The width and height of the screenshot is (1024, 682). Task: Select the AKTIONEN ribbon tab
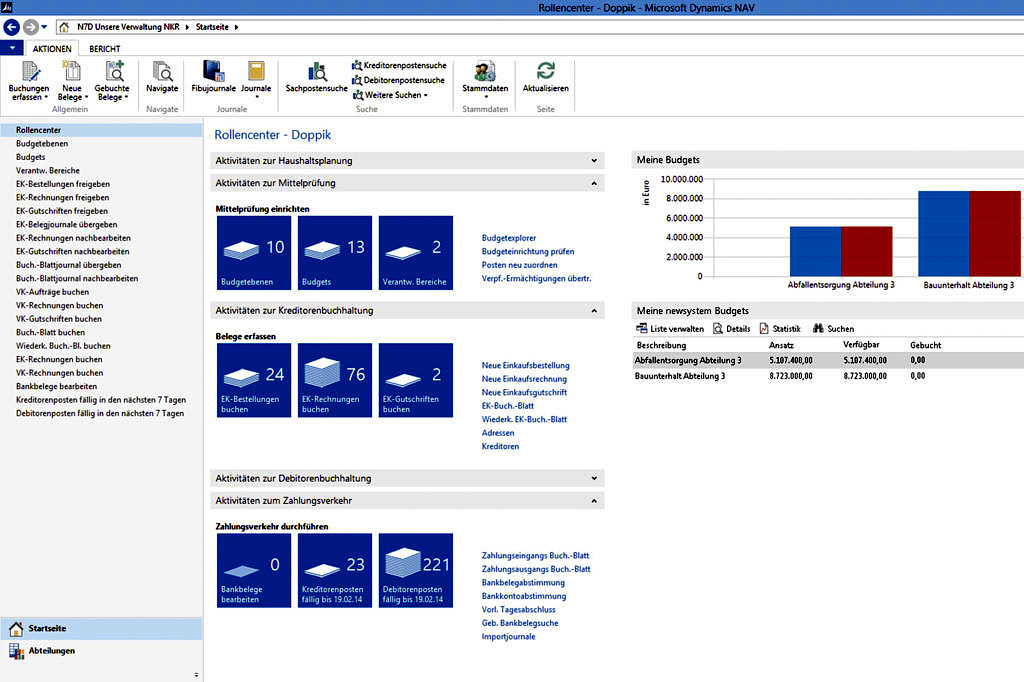click(x=52, y=48)
